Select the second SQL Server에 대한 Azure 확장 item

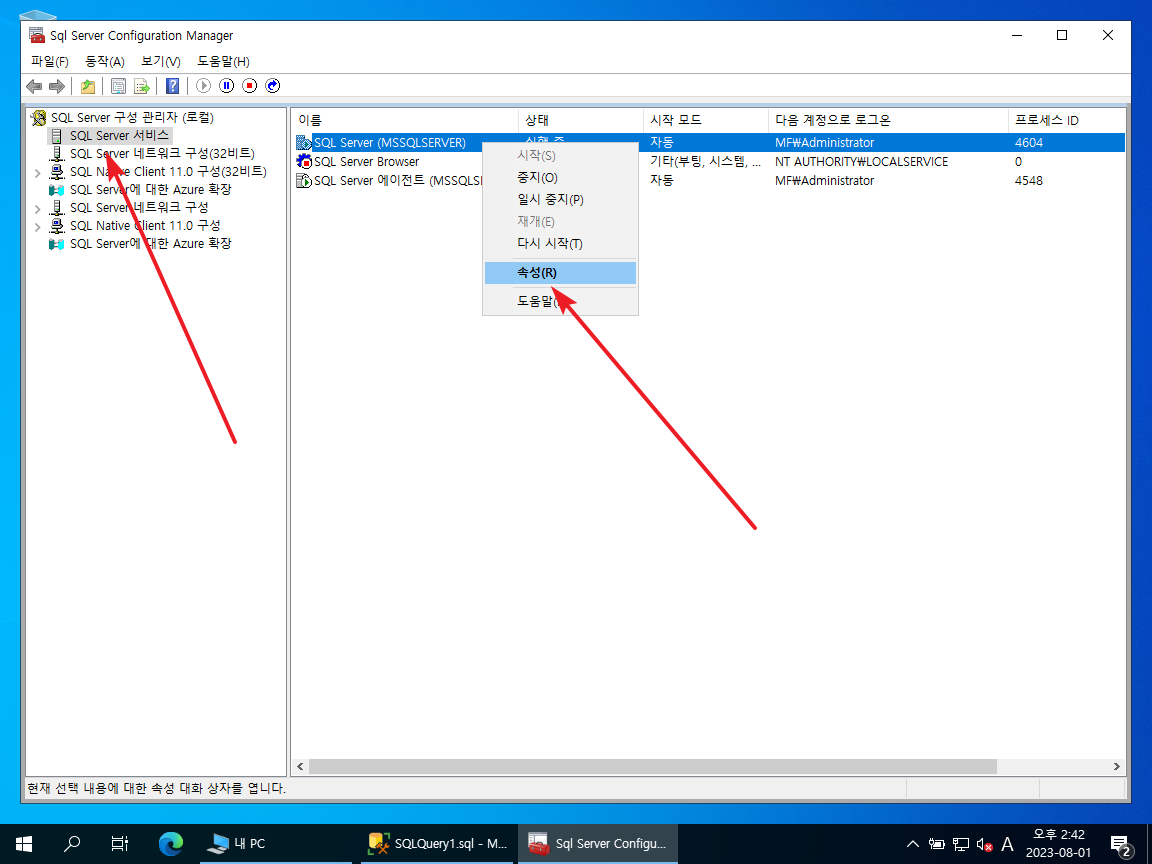pyautogui.click(x=151, y=243)
